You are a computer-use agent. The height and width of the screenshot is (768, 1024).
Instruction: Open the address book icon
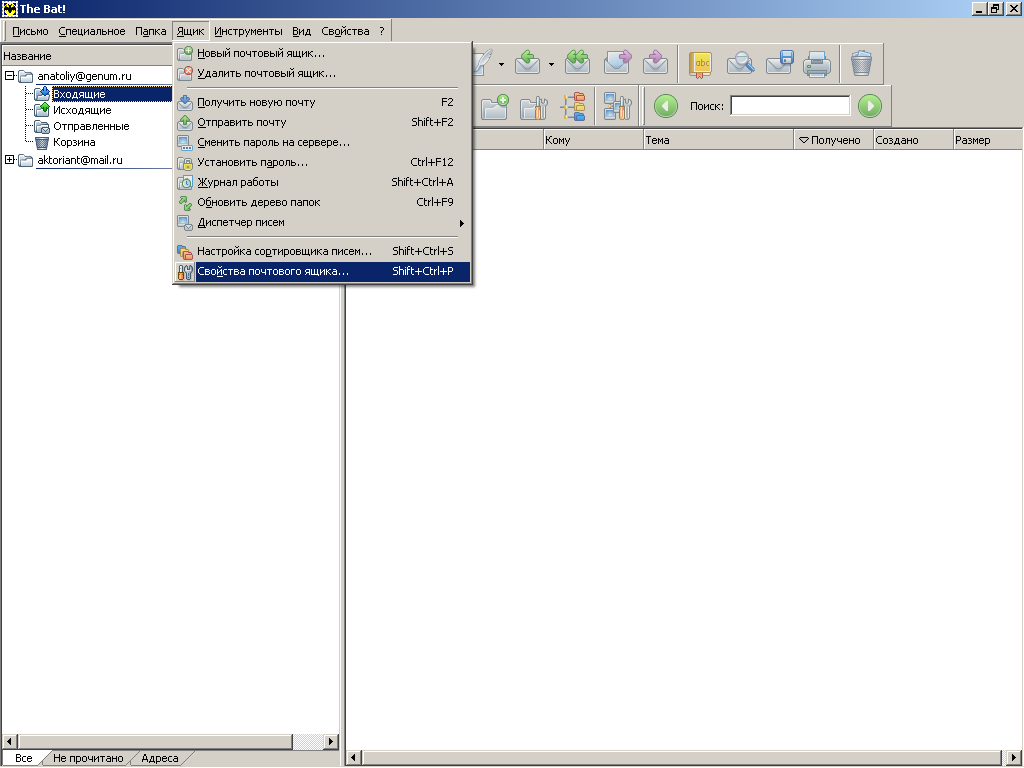[x=701, y=64]
